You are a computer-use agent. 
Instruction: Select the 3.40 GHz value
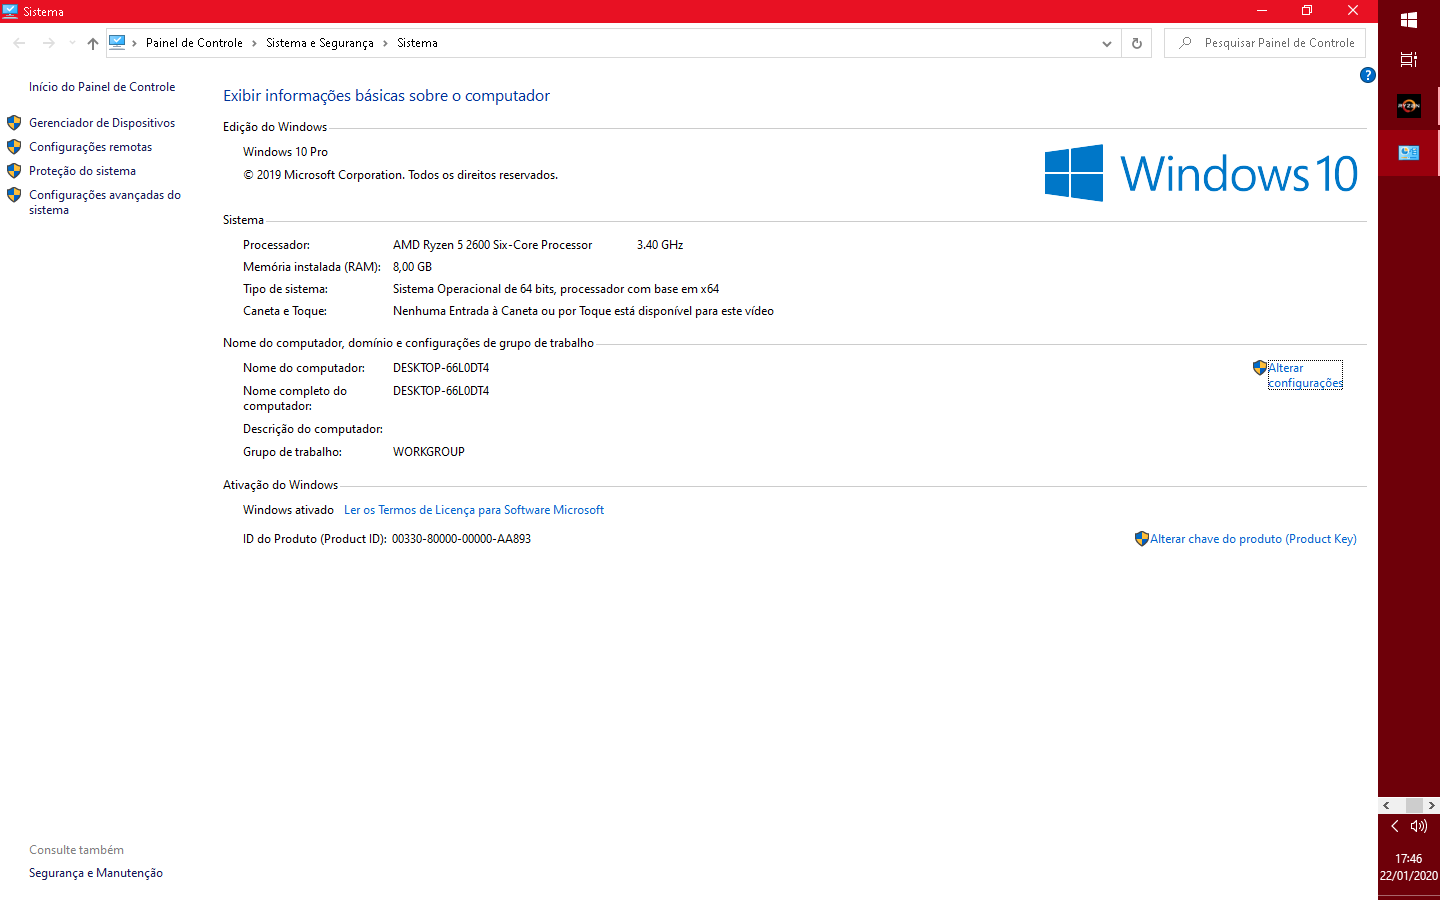pos(660,245)
